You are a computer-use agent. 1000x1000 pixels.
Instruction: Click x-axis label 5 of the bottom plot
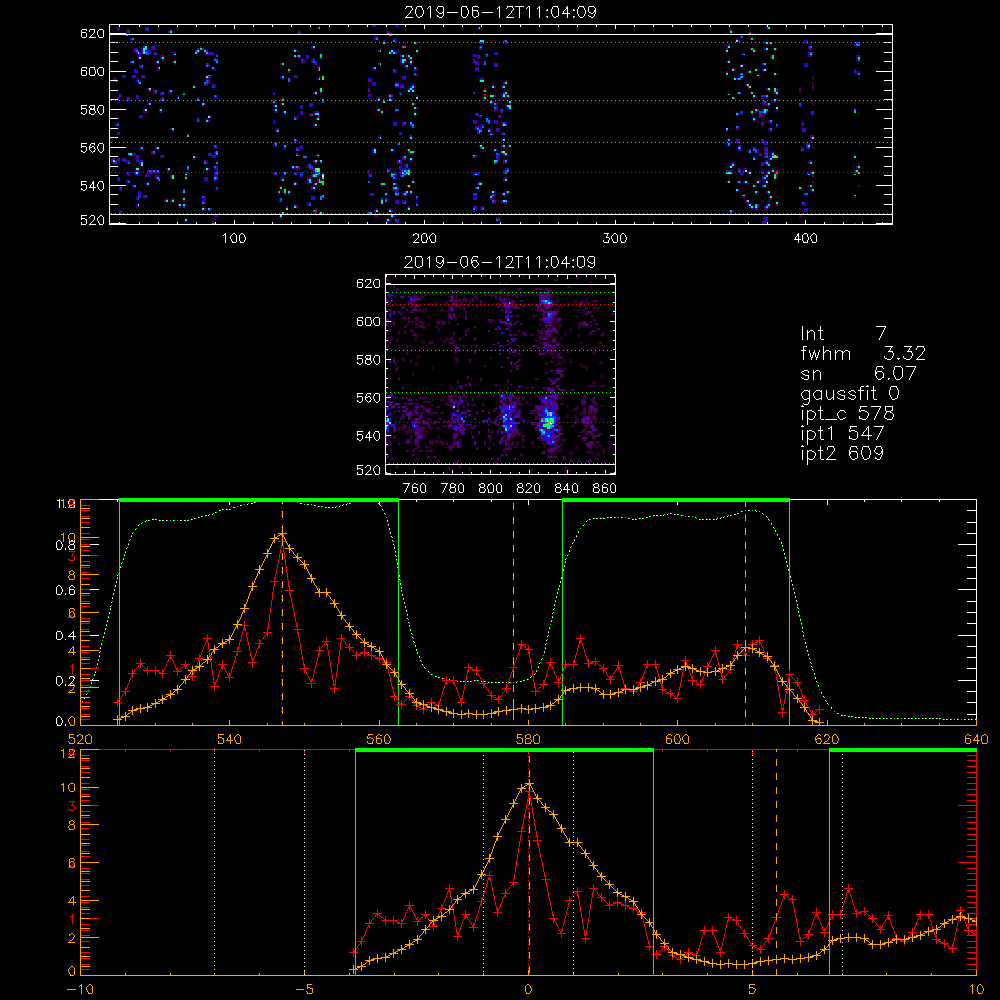pyautogui.click(x=753, y=990)
